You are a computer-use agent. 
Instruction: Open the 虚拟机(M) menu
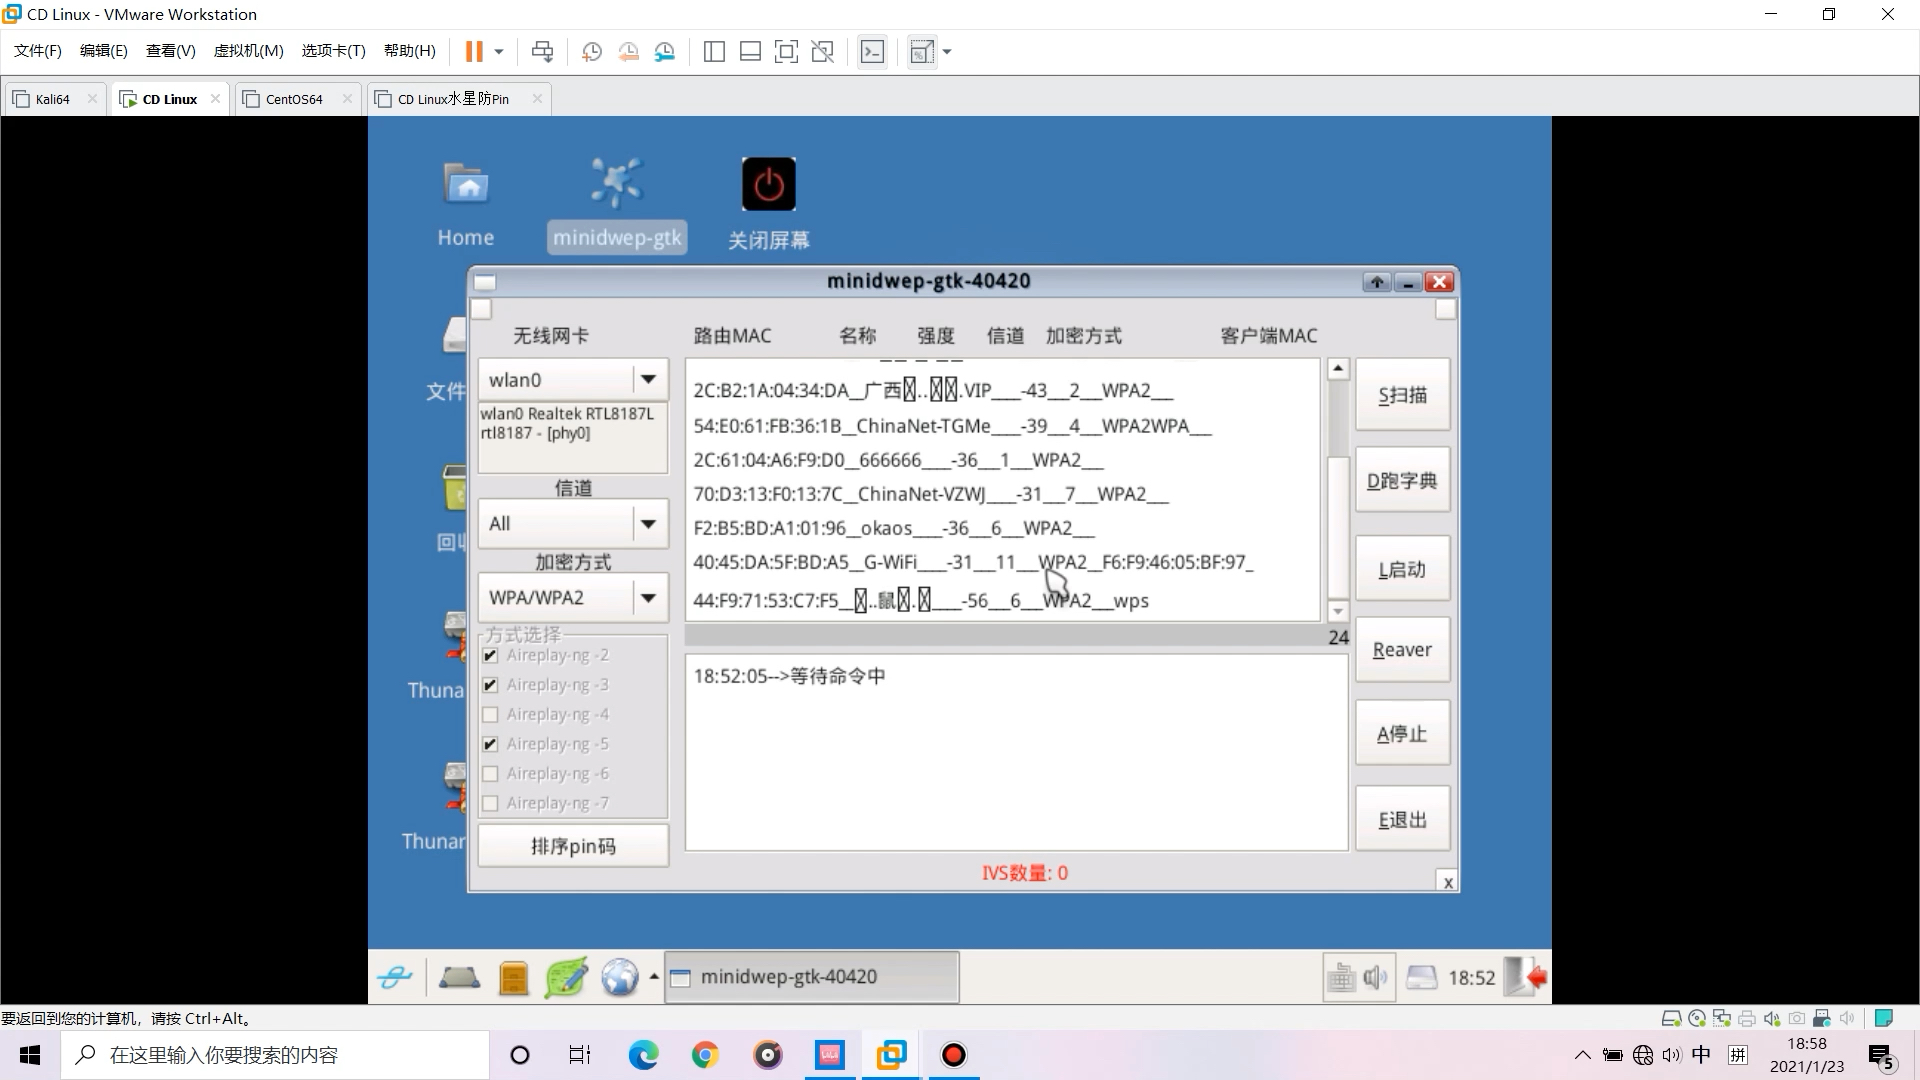pos(249,51)
